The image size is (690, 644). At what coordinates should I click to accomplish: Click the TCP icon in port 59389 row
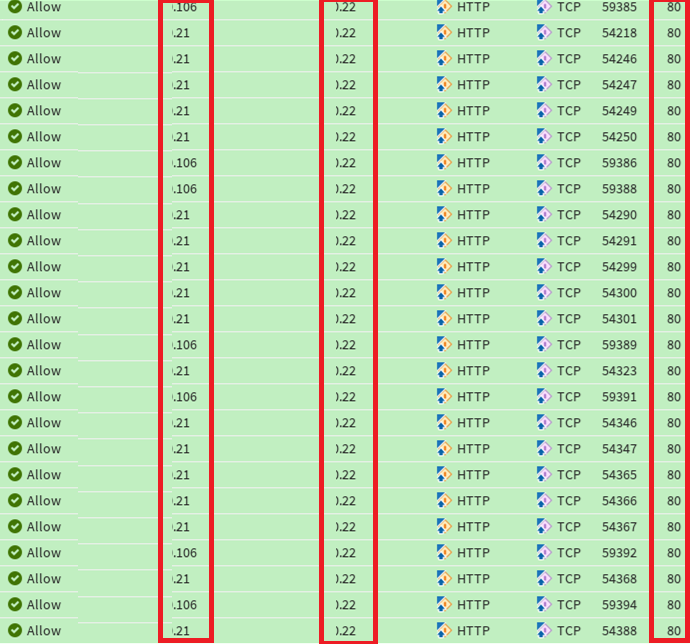(x=544, y=345)
